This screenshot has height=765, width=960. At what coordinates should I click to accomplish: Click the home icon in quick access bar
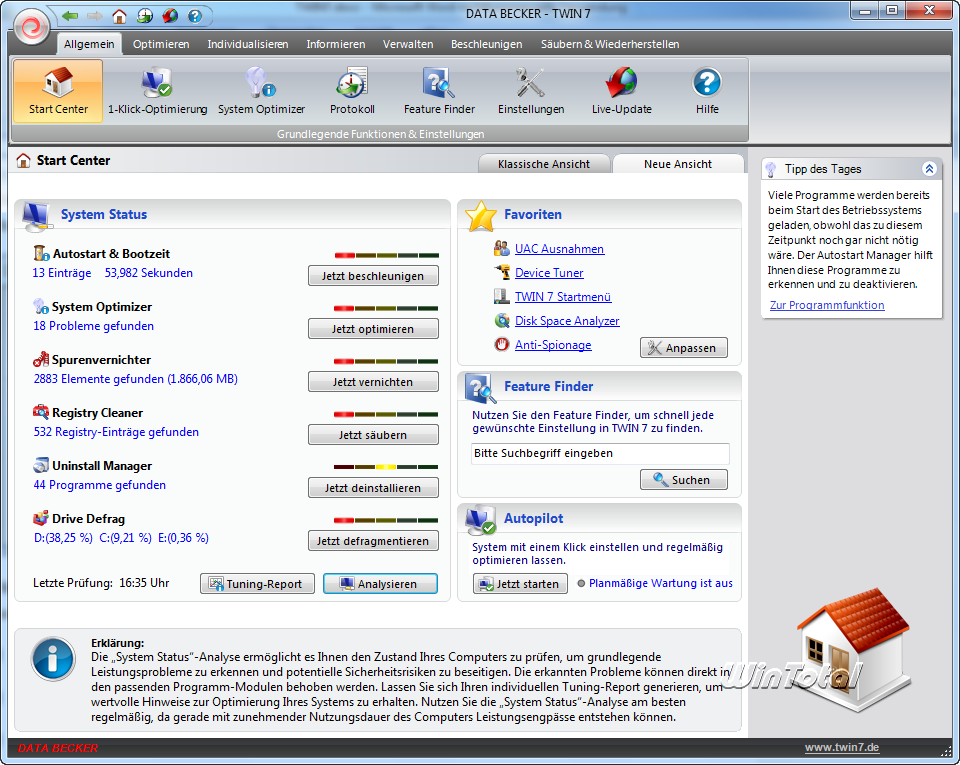pyautogui.click(x=119, y=16)
